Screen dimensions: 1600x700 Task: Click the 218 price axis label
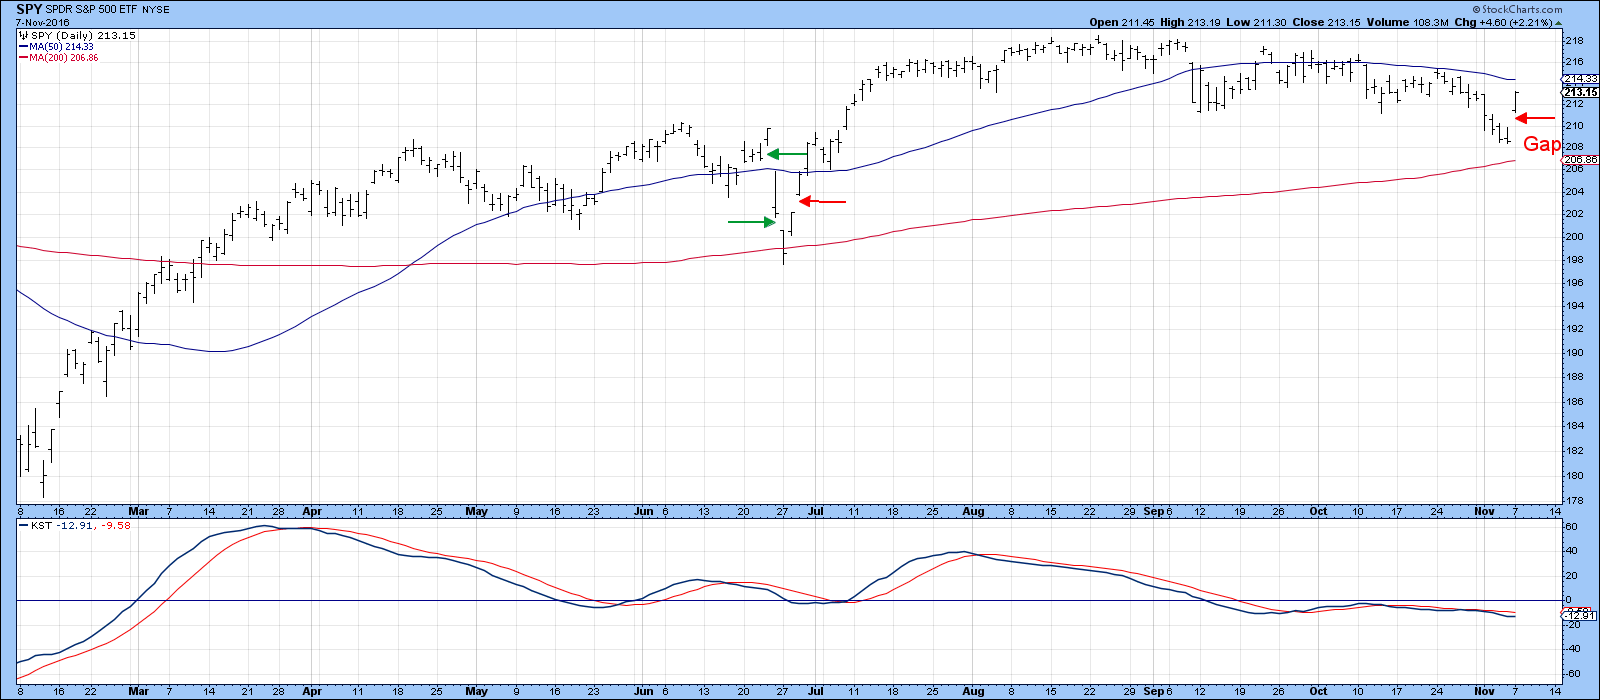[x=1575, y=42]
